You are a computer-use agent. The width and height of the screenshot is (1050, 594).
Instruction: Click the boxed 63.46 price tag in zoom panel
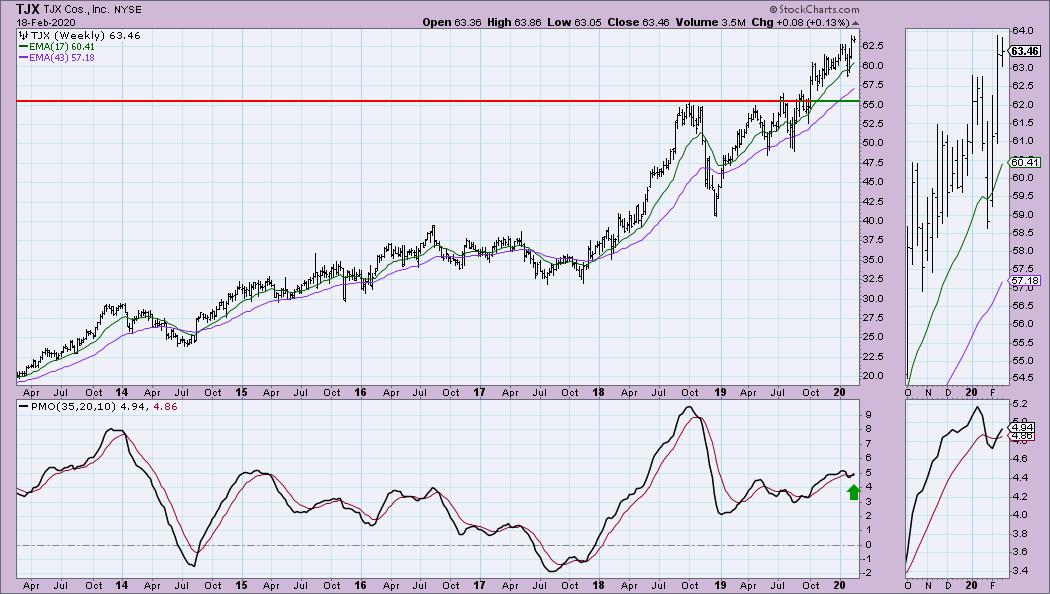[x=1025, y=51]
